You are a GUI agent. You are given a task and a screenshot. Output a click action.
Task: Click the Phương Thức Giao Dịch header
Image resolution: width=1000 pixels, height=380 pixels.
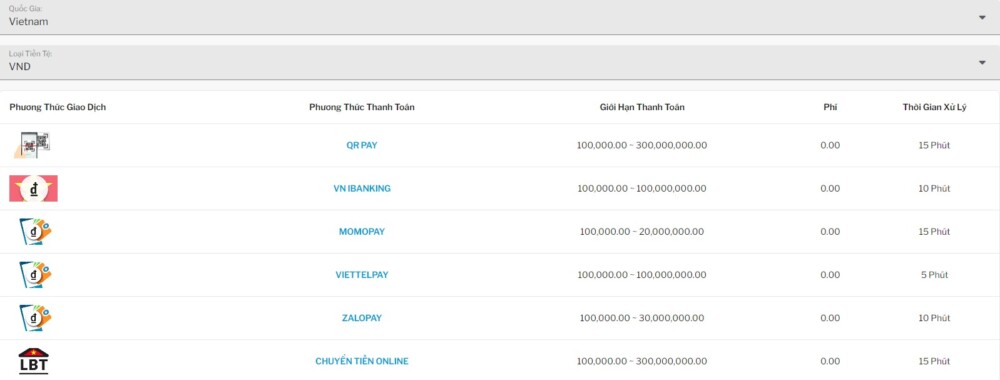57,107
